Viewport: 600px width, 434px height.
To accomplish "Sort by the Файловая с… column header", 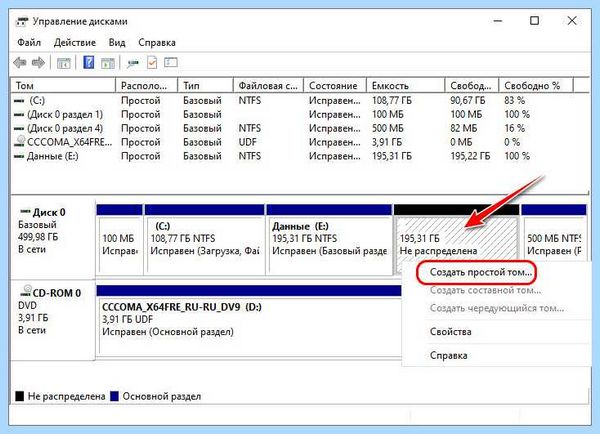I will (x=268, y=85).
